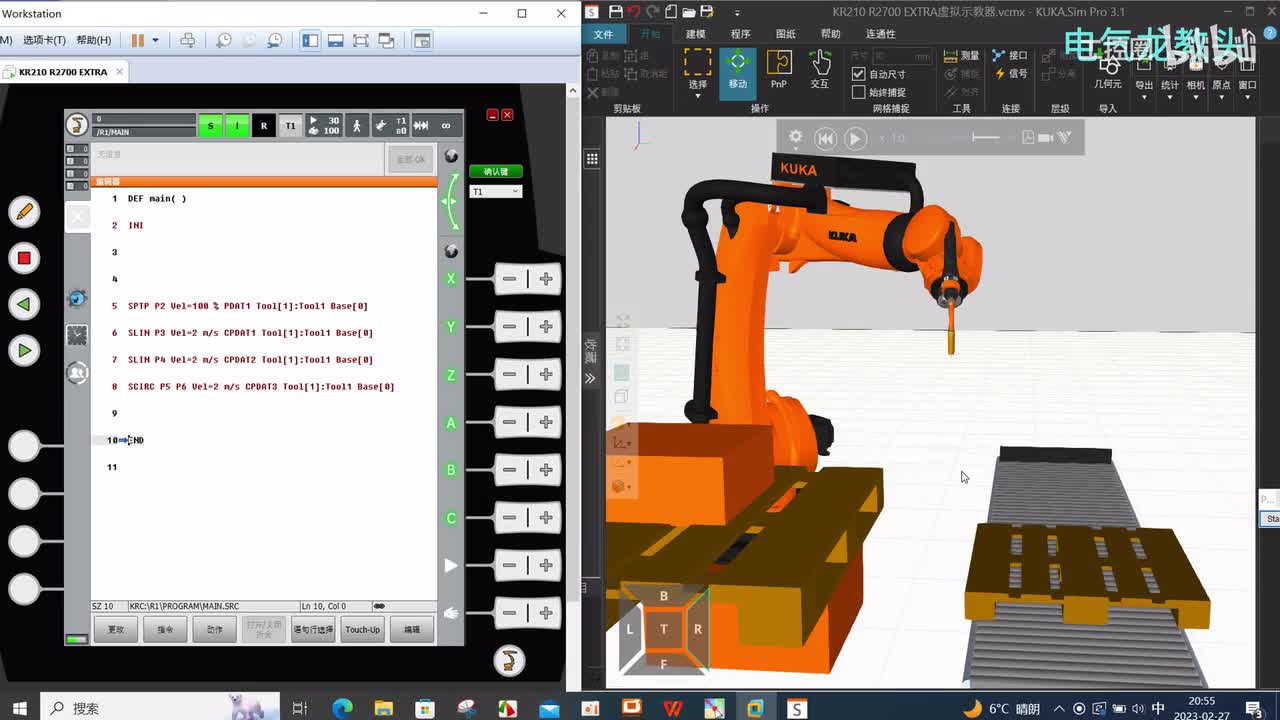
Task: Activate the PnP tool
Action: (778, 69)
